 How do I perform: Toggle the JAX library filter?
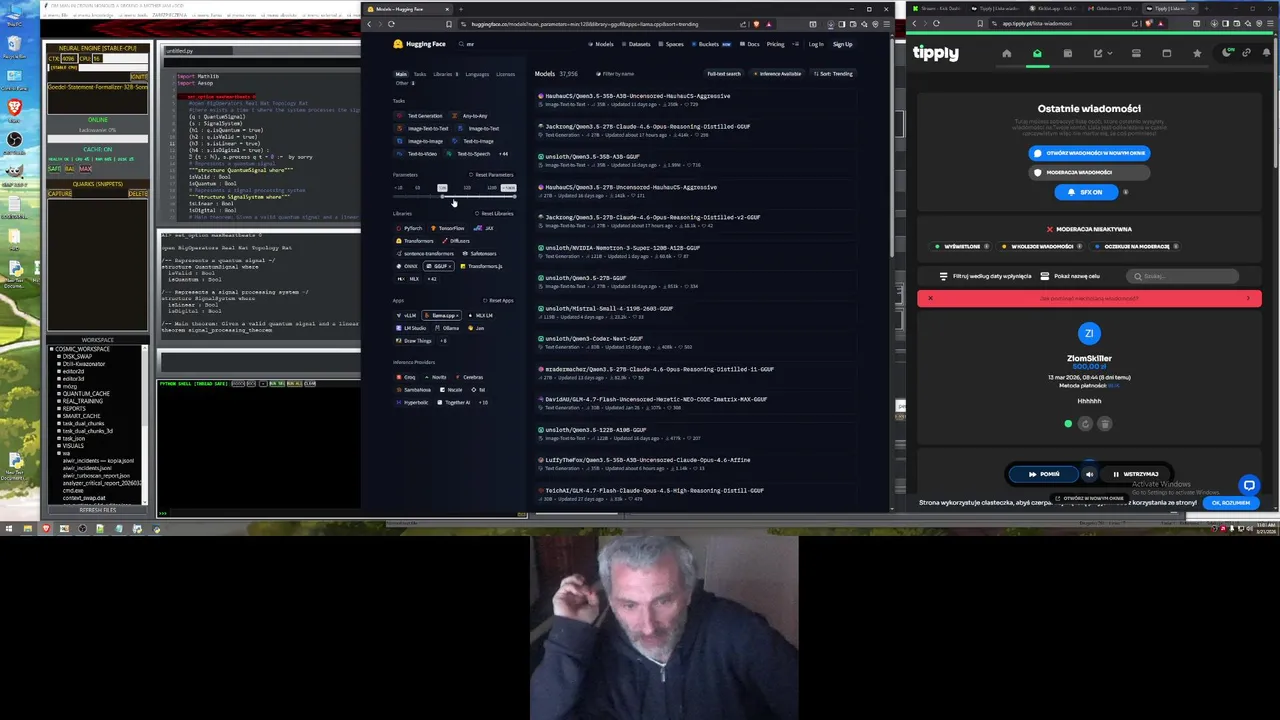pyautogui.click(x=484, y=228)
